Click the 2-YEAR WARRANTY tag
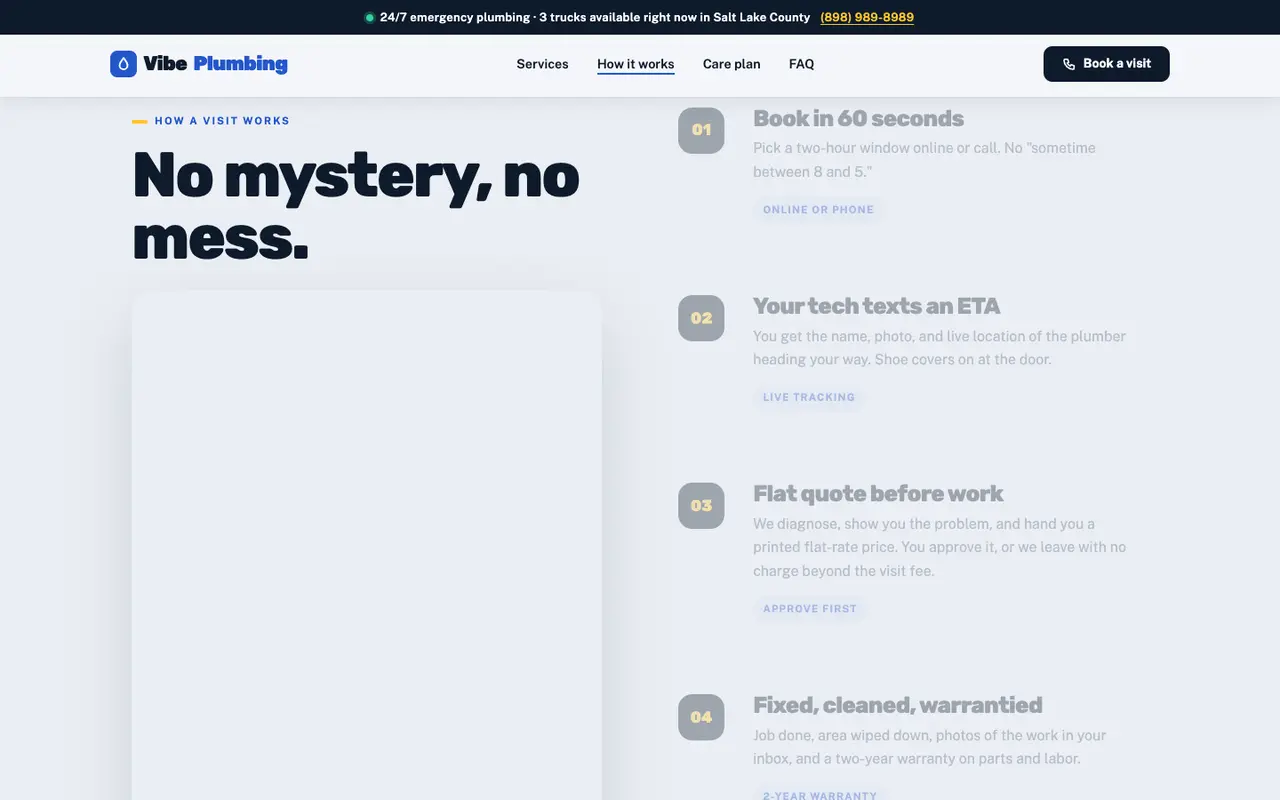Image resolution: width=1280 pixels, height=800 pixels. coord(820,794)
